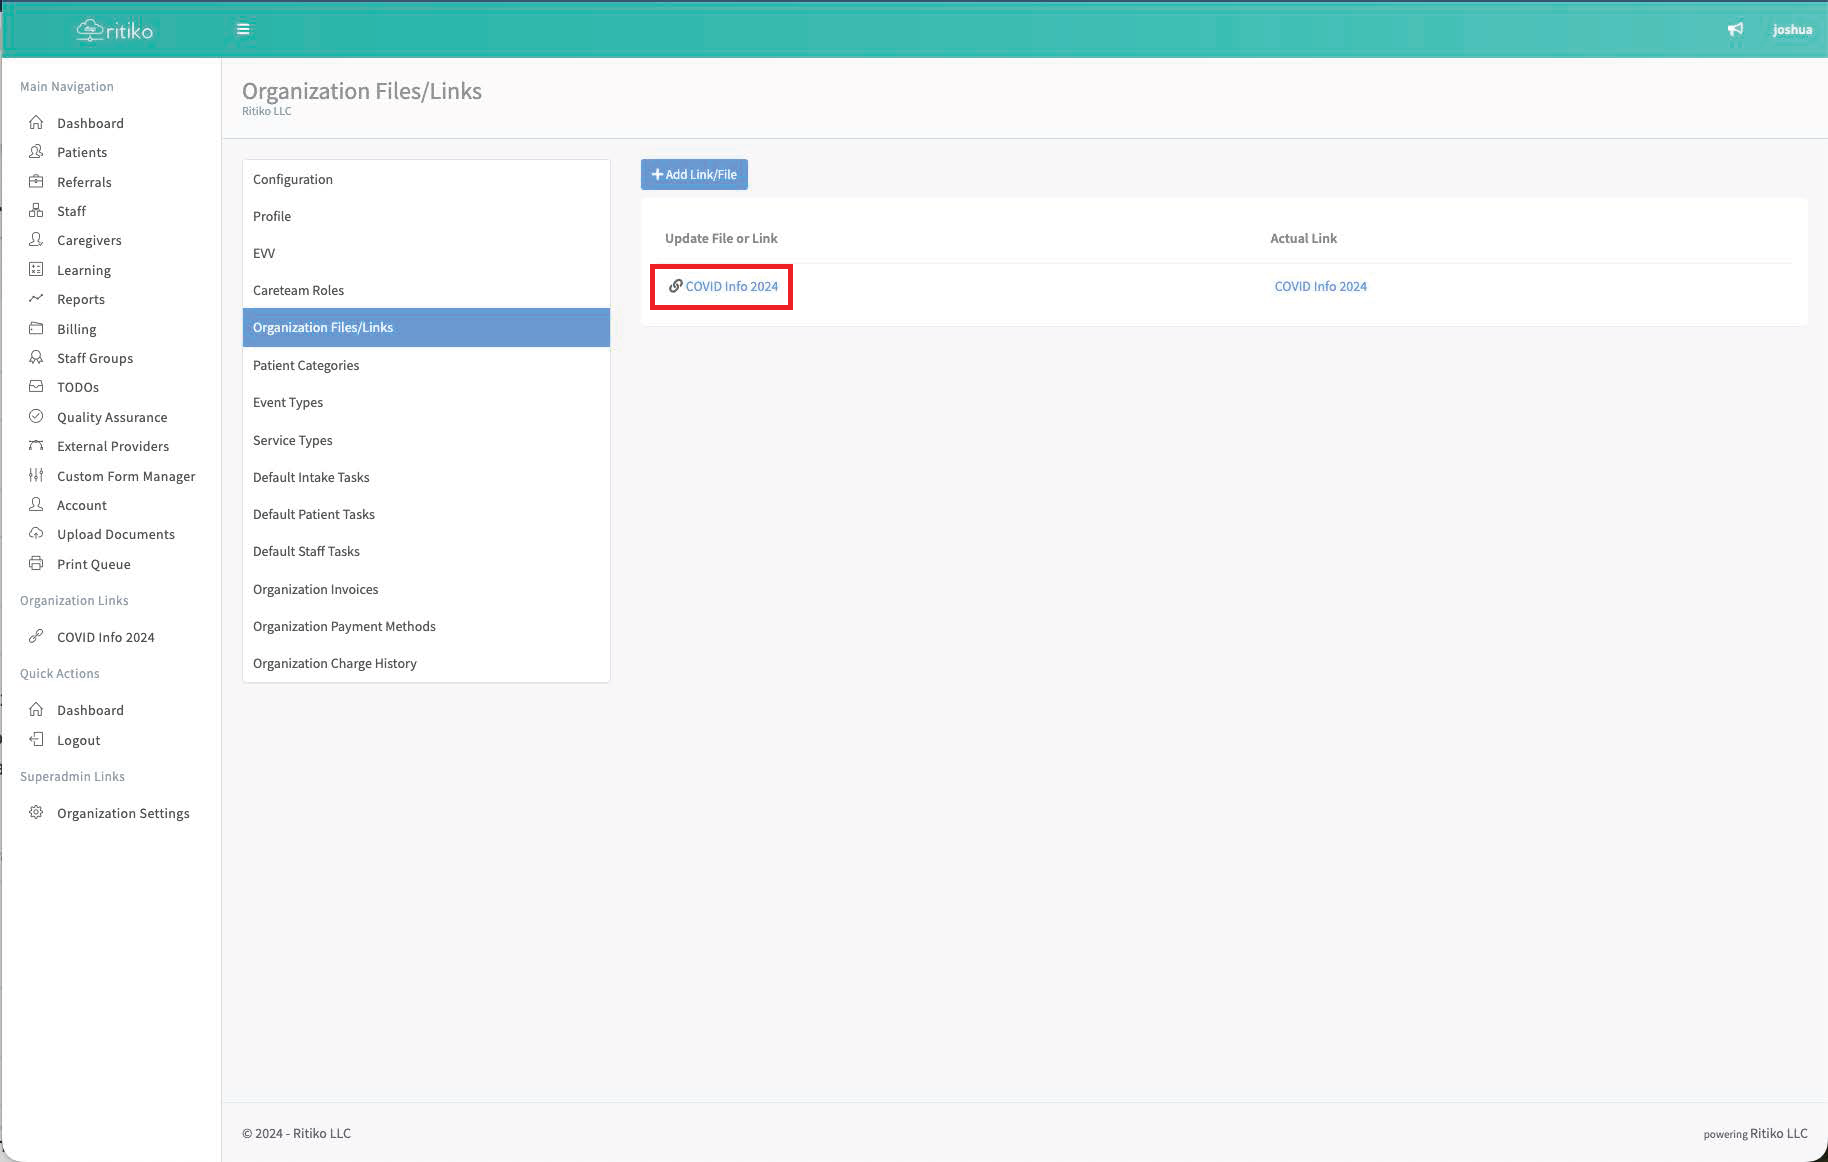Edit the COVID Info 2024 update link
The height and width of the screenshot is (1162, 1828).
[723, 286]
